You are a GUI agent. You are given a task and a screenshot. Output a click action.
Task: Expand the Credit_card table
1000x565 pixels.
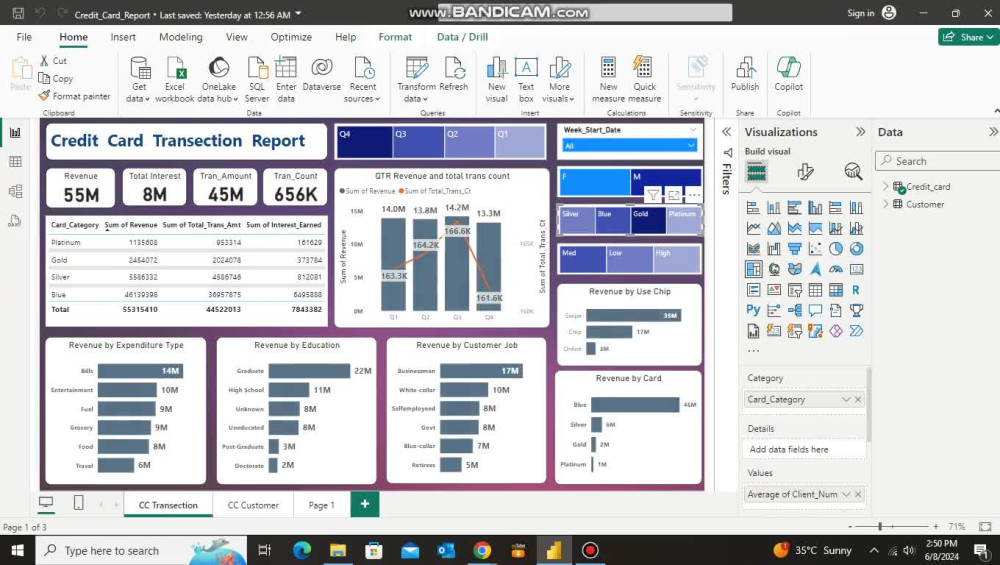tap(886, 186)
